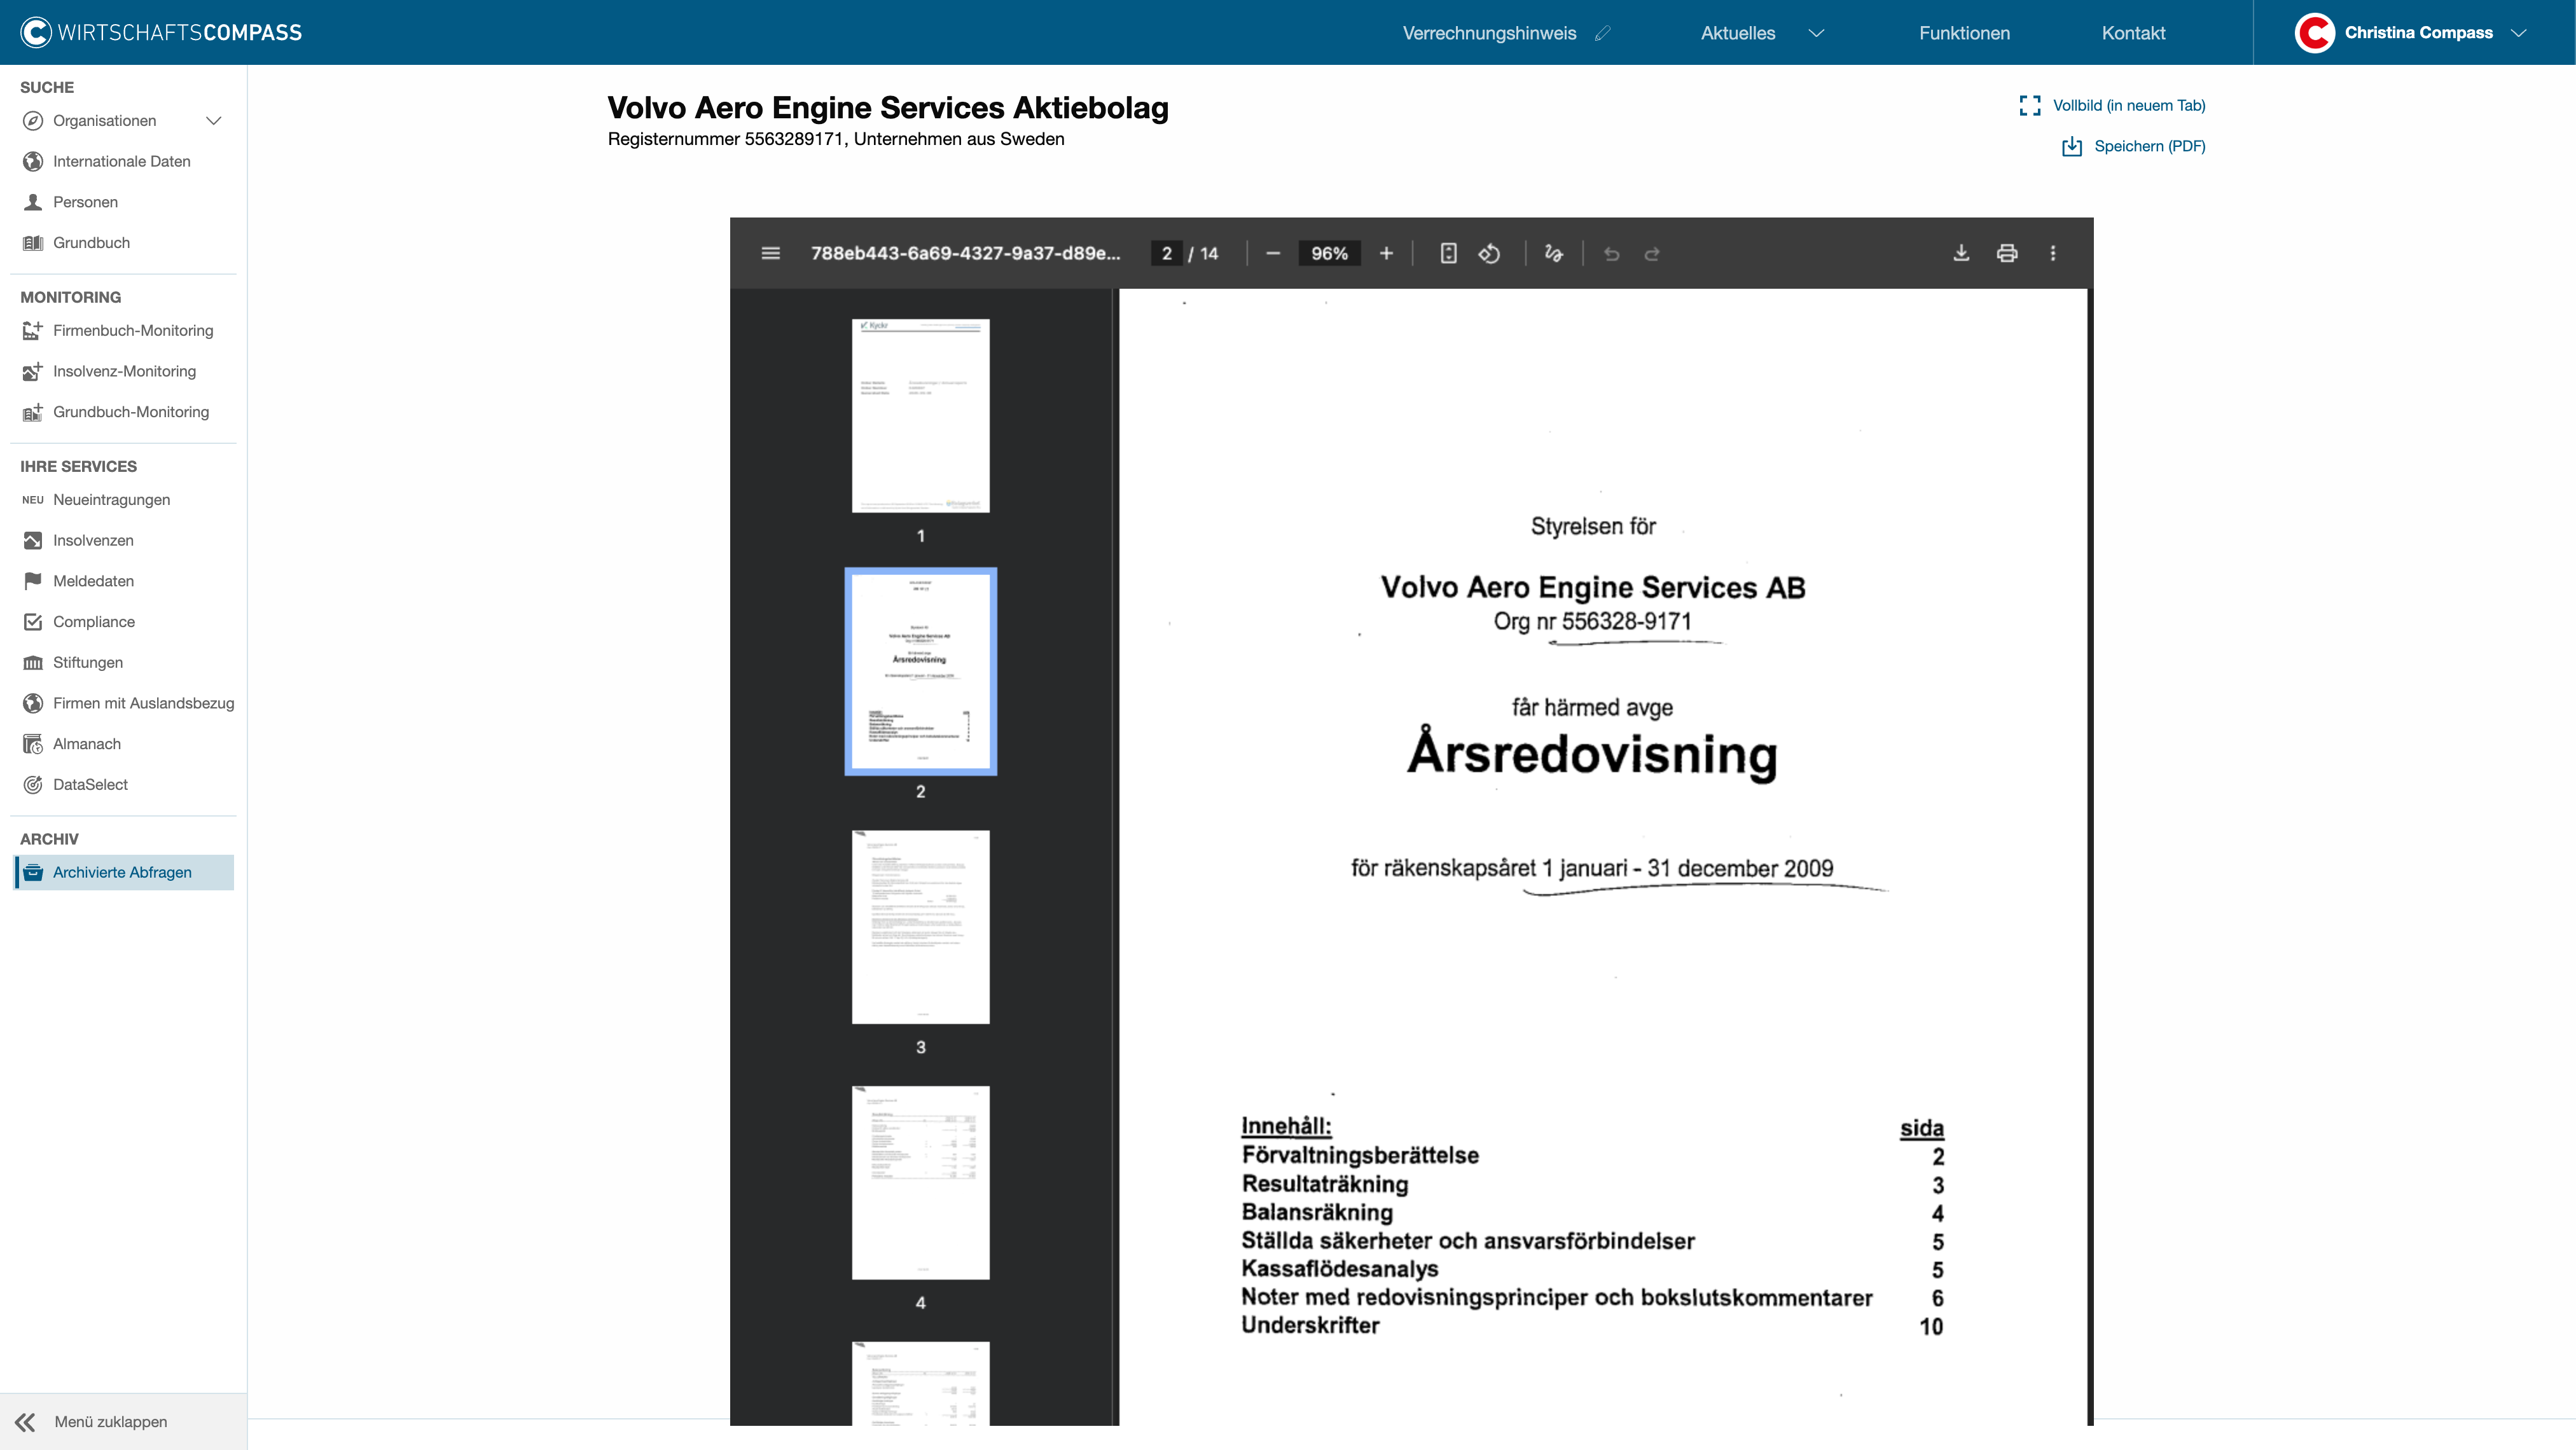Rotate the PDF counterclockwise
This screenshot has width=2576, height=1450.
[1489, 253]
